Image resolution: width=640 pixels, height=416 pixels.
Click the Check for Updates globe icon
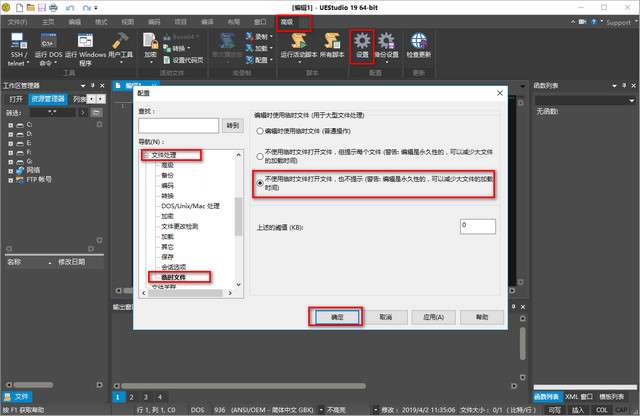coord(419,41)
